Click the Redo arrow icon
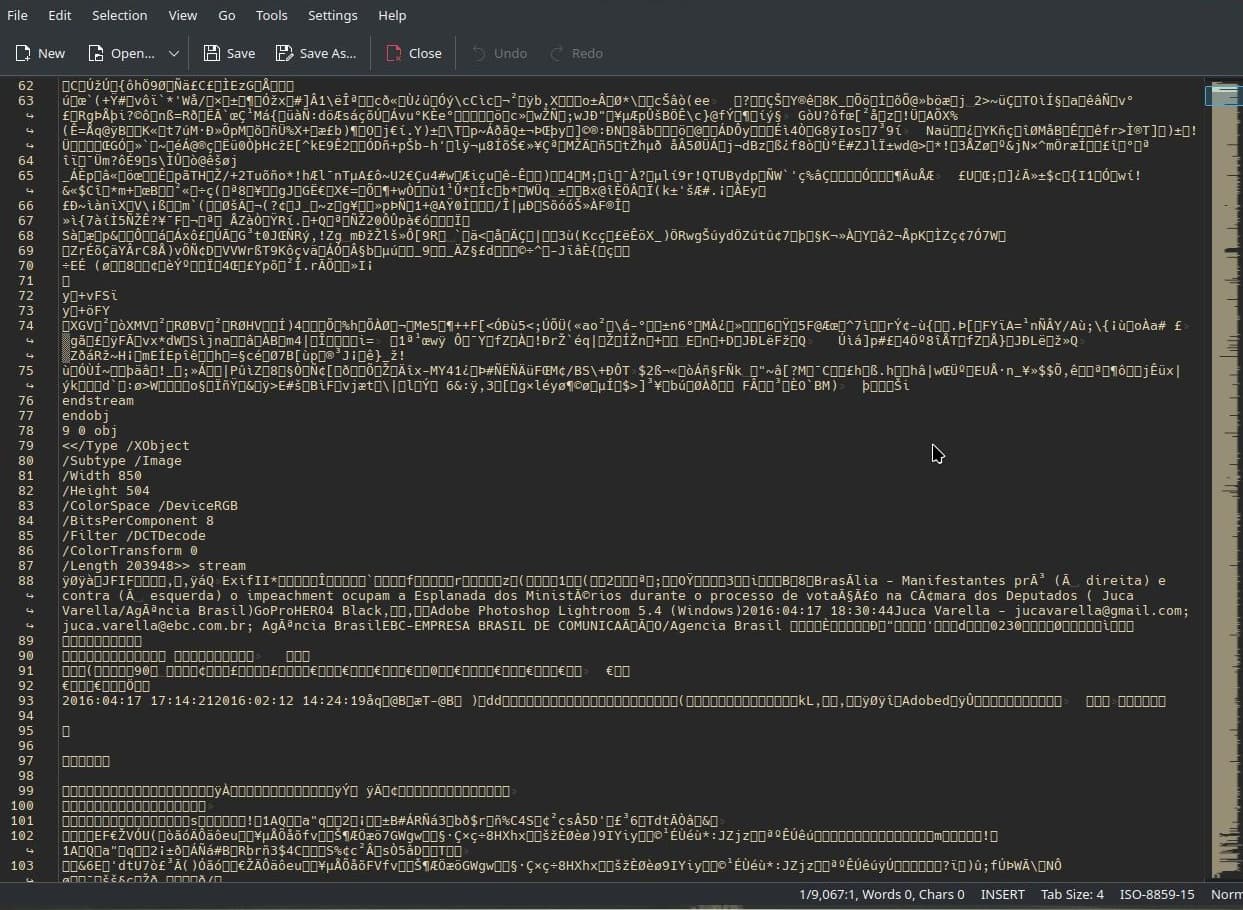Screen dimensions: 1243x910 [557, 53]
